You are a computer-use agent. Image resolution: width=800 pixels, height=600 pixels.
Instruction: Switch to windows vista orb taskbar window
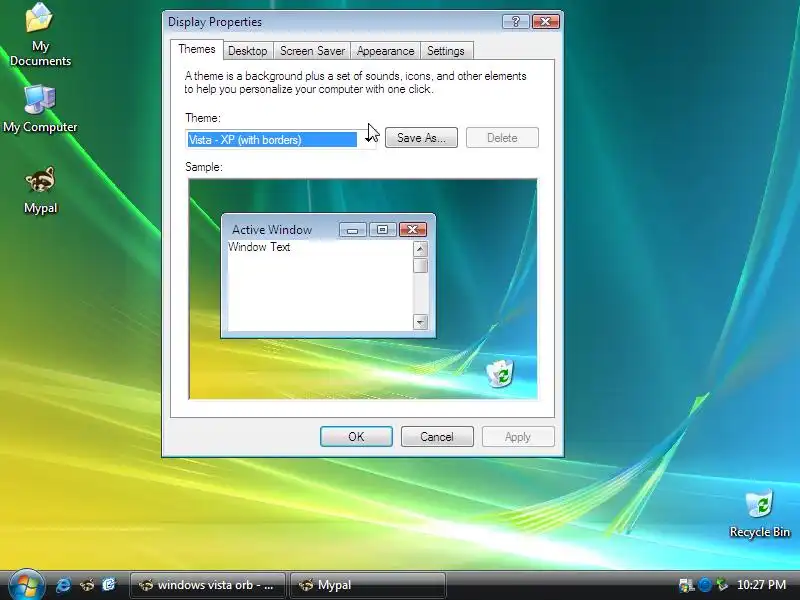click(207, 585)
